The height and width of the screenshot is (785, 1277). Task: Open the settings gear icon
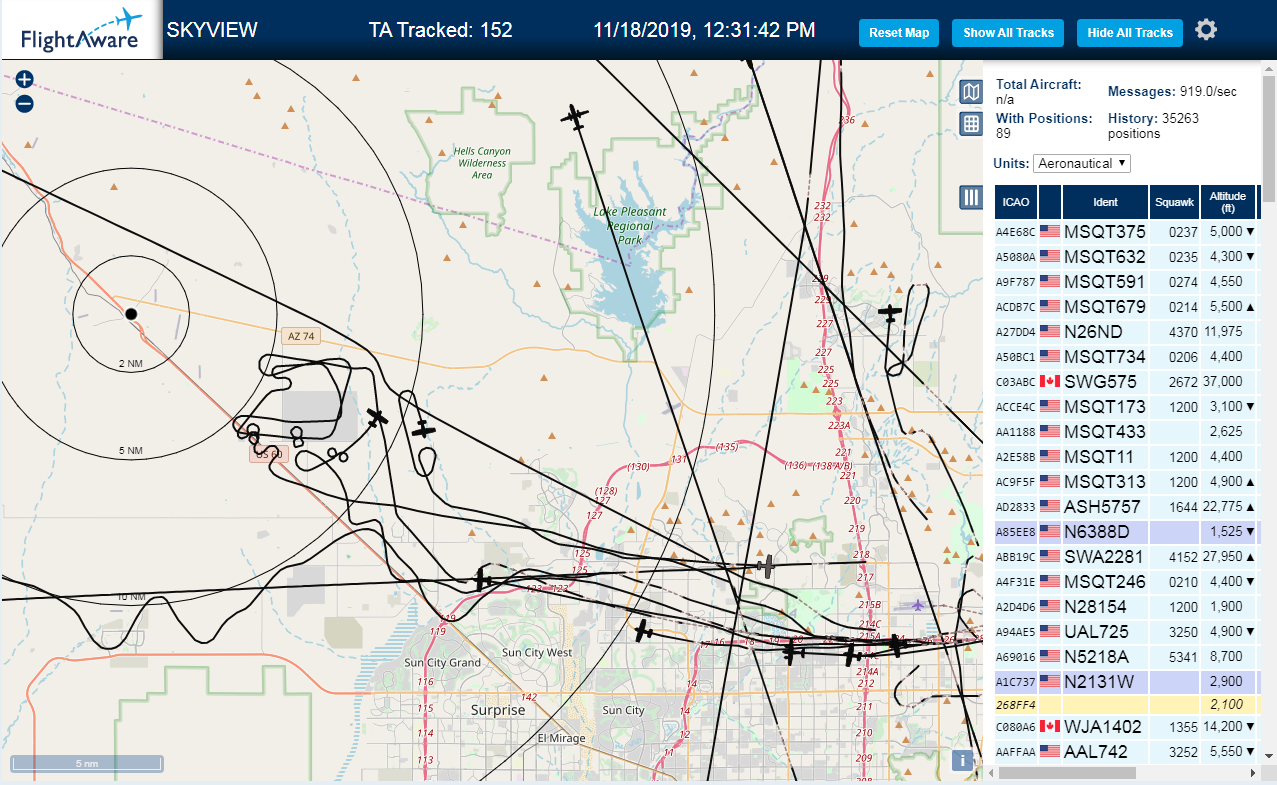click(1206, 30)
